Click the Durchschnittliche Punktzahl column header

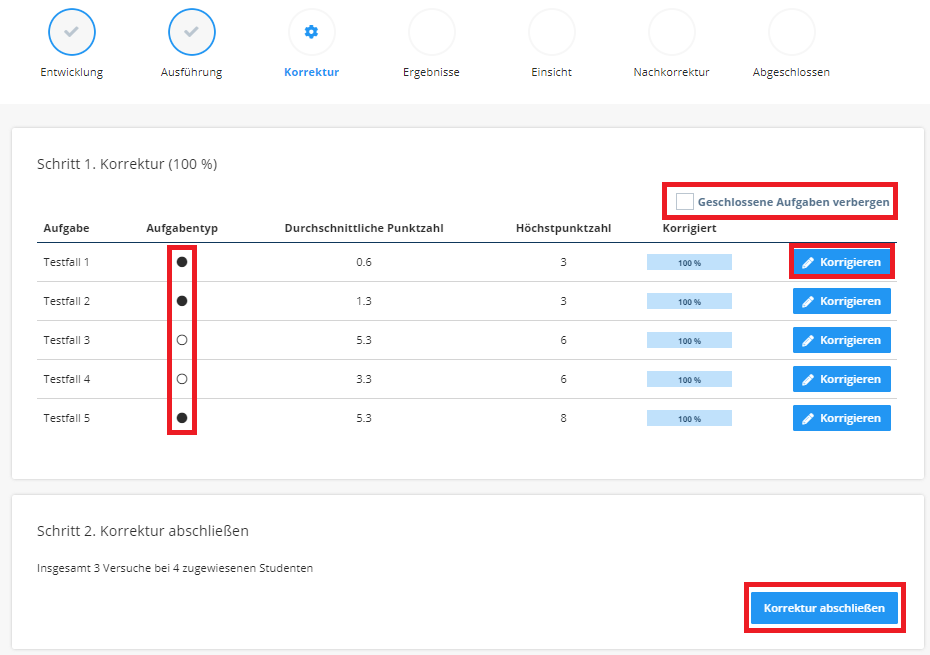pyautogui.click(x=364, y=229)
